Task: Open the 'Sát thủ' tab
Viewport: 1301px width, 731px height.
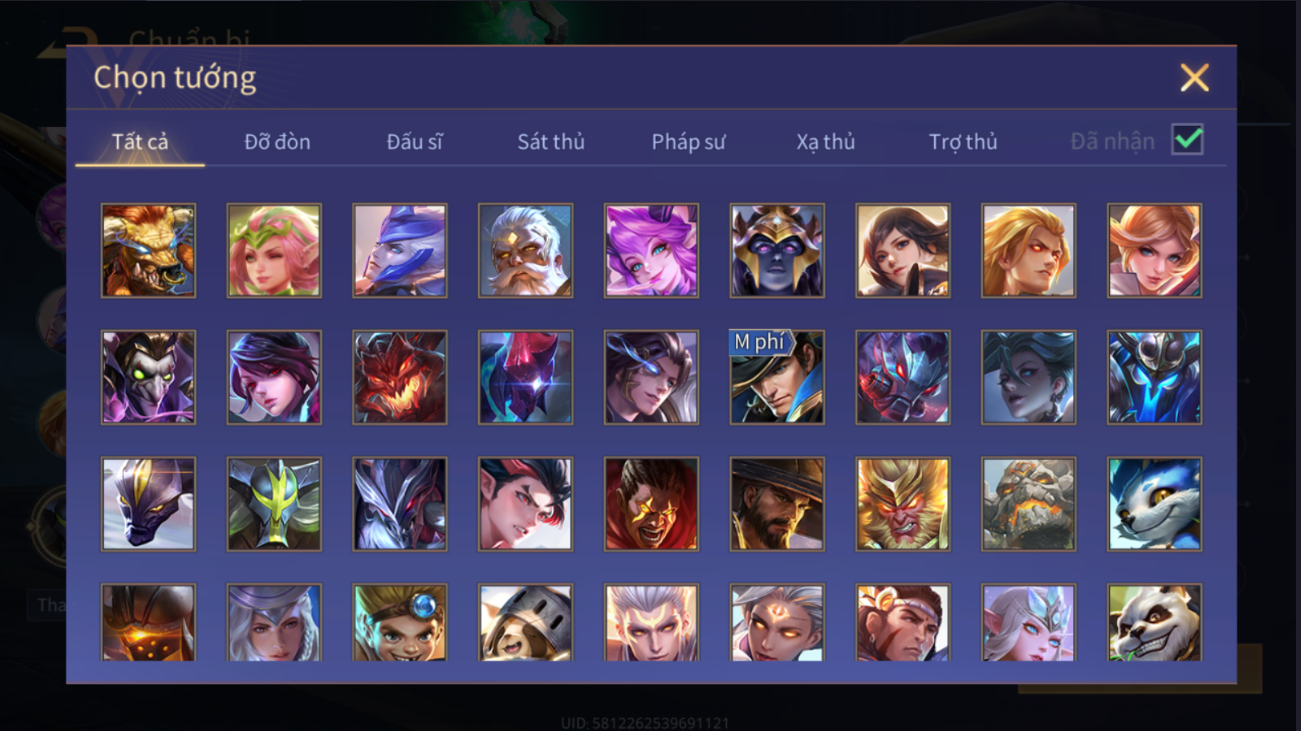Action: pos(551,142)
